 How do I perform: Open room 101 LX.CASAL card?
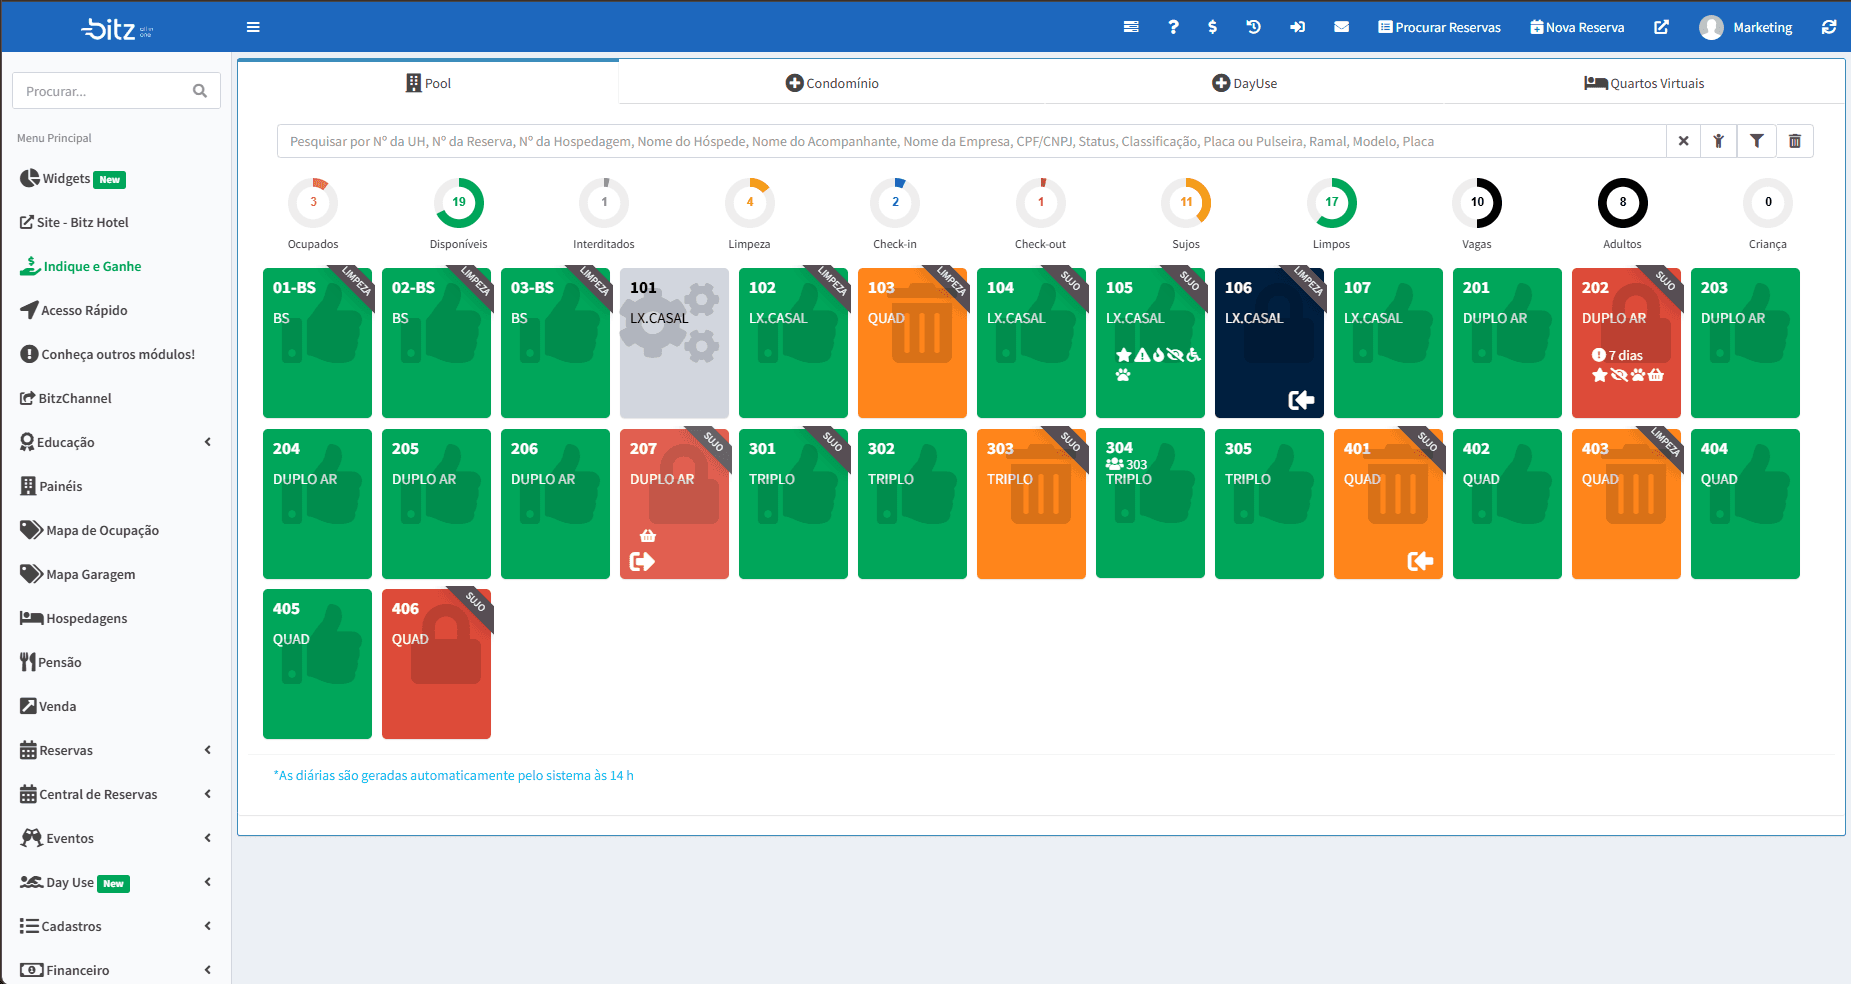coord(674,343)
